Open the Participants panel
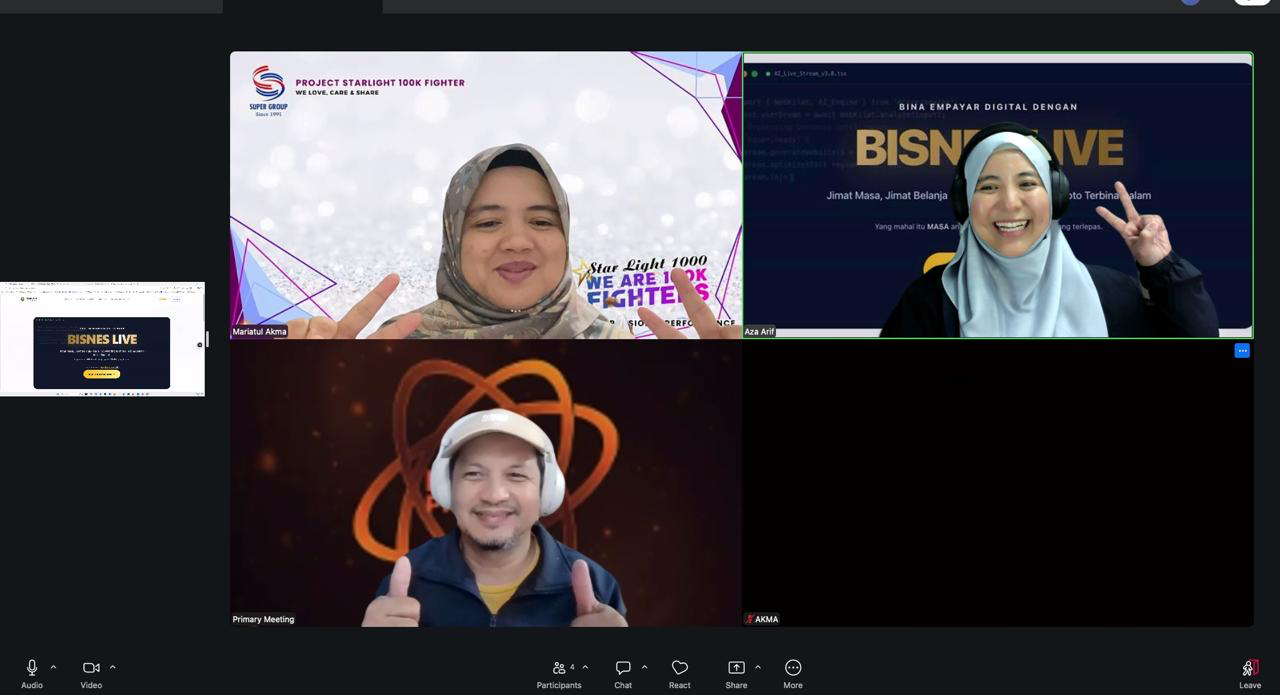1280x695 pixels. tap(559, 674)
